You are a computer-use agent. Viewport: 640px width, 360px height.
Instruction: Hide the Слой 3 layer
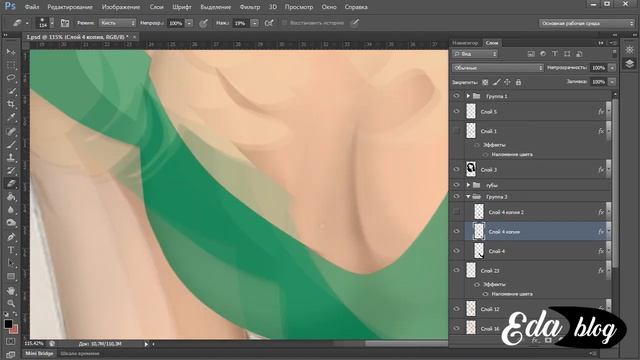pyautogui.click(x=456, y=169)
